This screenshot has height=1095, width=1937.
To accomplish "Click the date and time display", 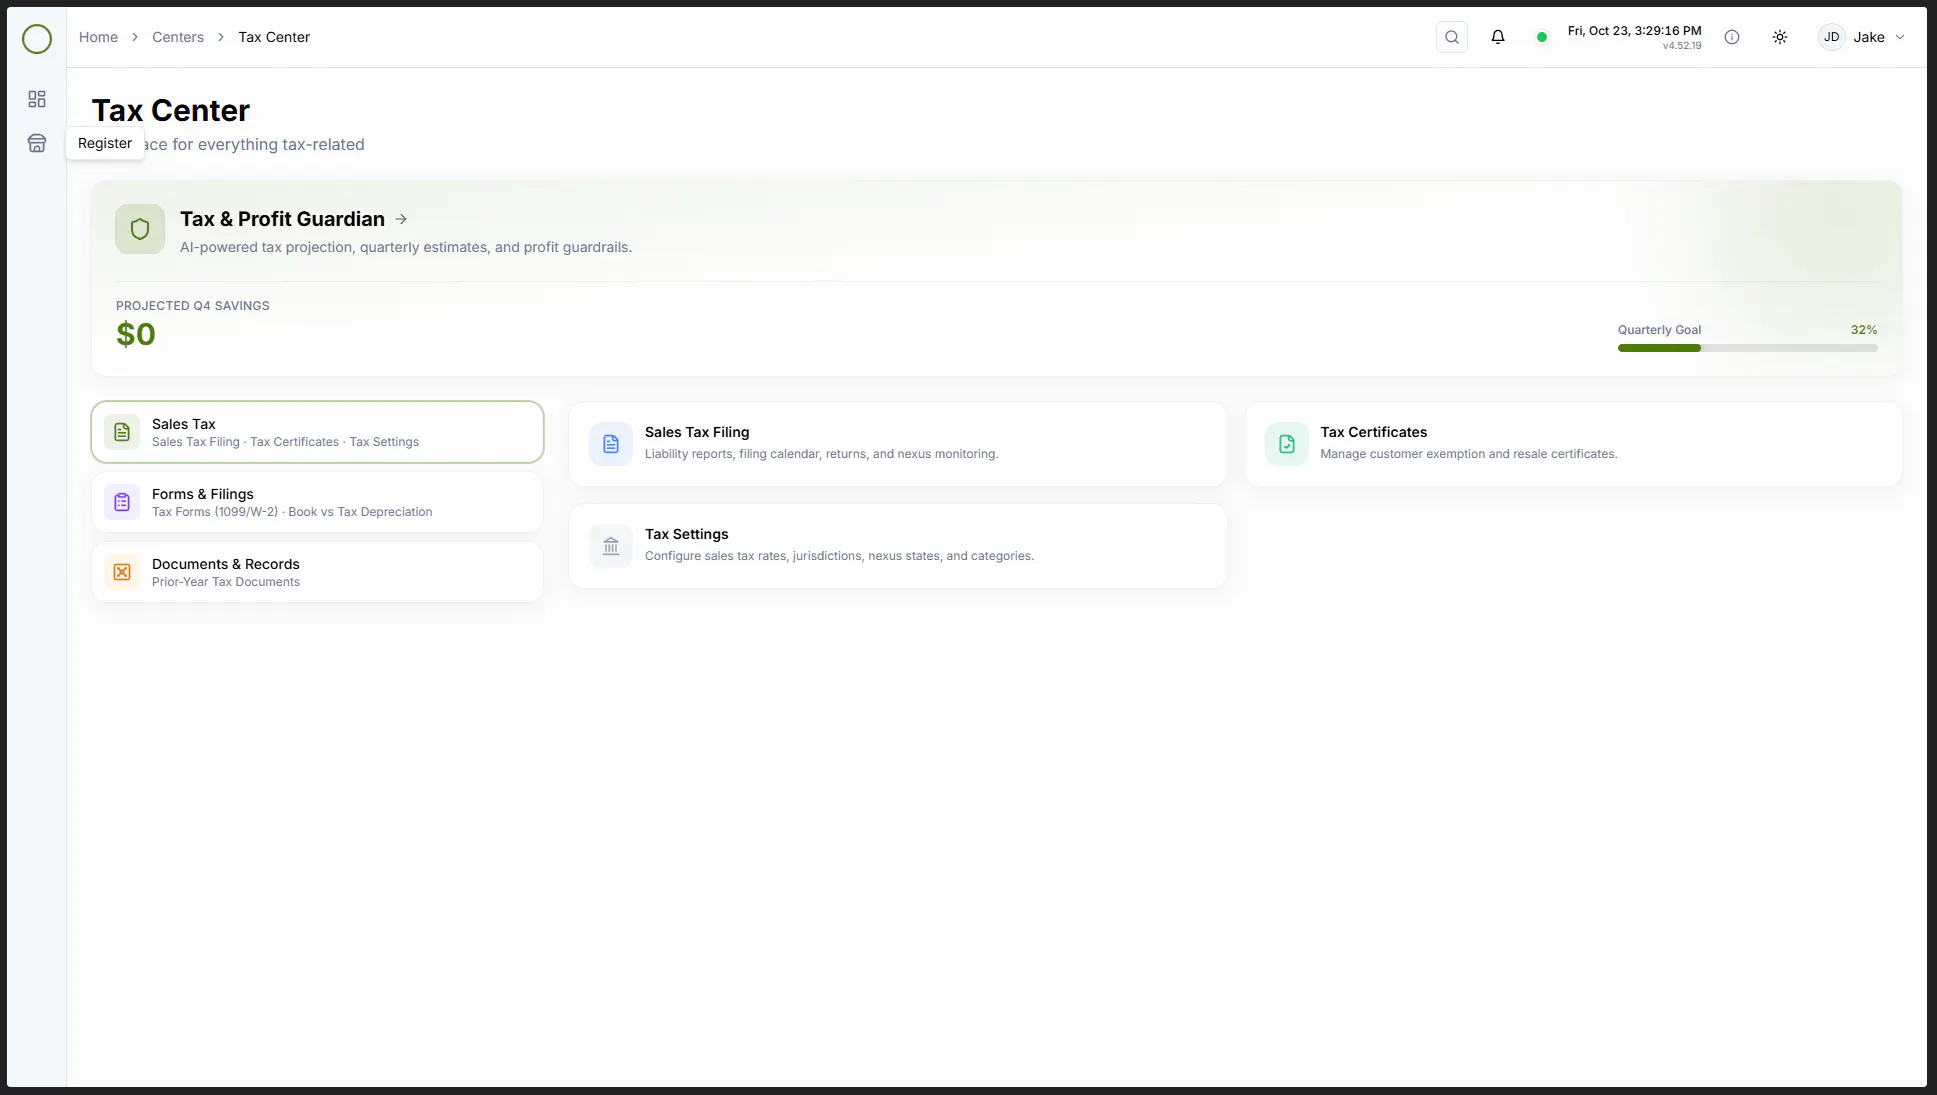I will click(x=1634, y=31).
